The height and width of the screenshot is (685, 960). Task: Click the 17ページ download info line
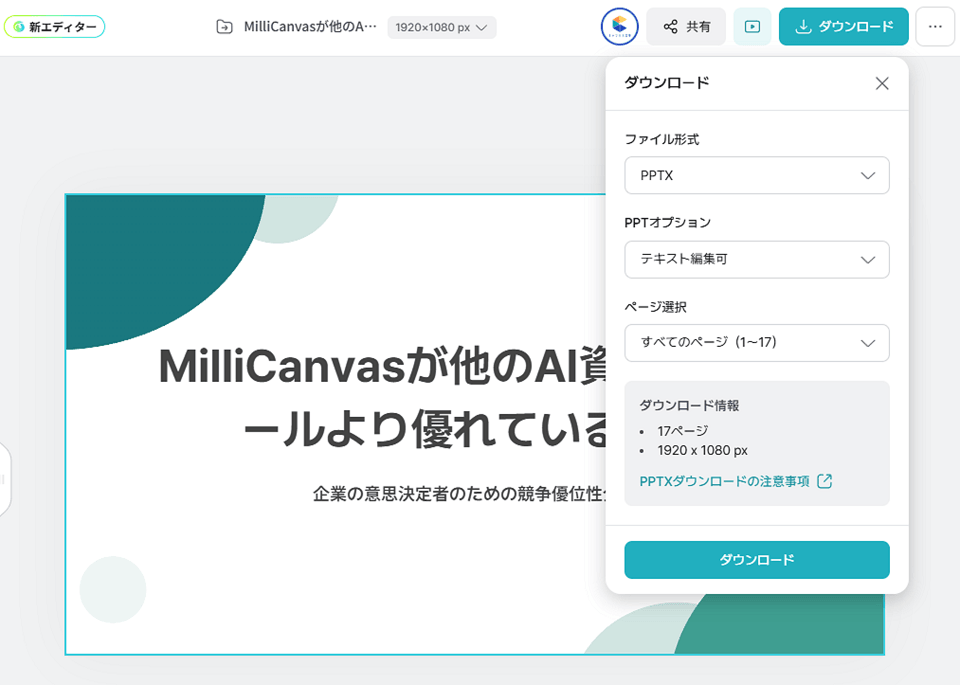683,431
